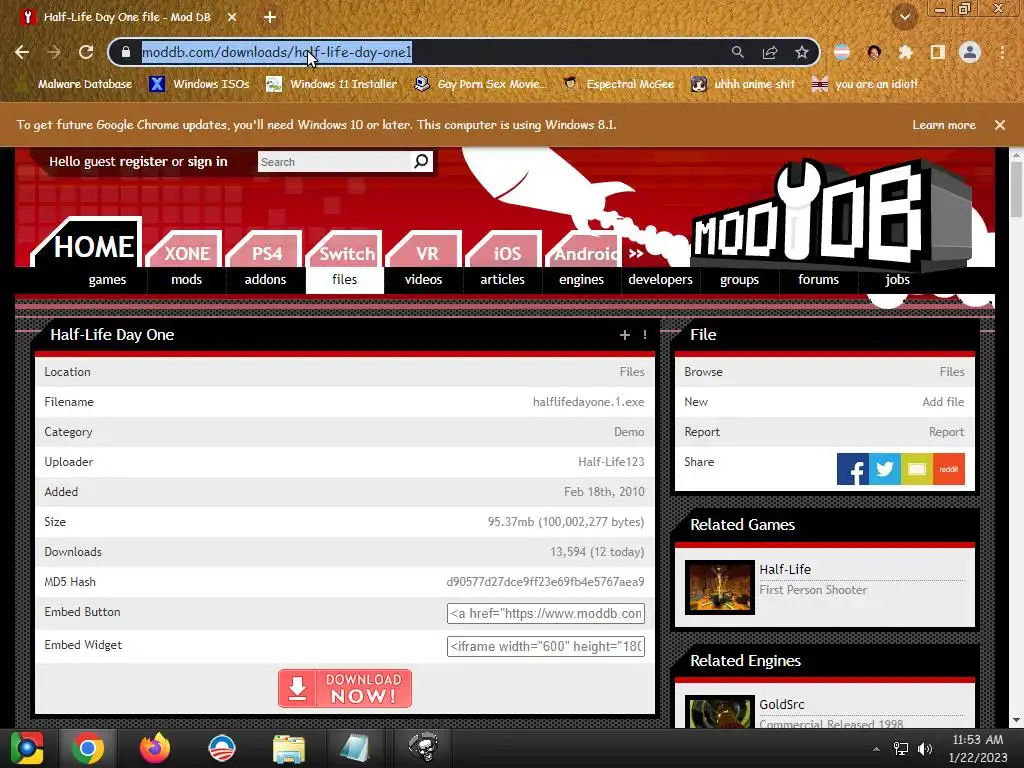The image size is (1024, 768).
Task: Open the GoldSrc related engine link
Action: pos(781,705)
